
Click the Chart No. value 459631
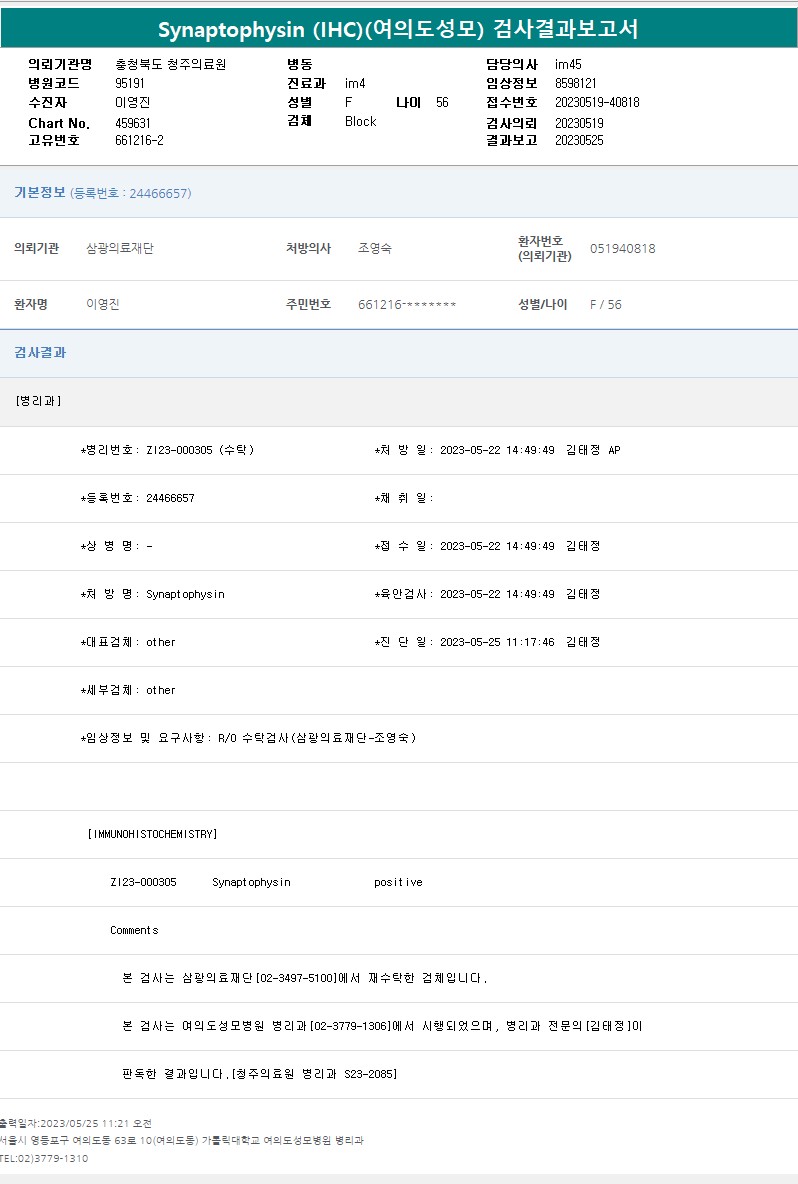(134, 123)
